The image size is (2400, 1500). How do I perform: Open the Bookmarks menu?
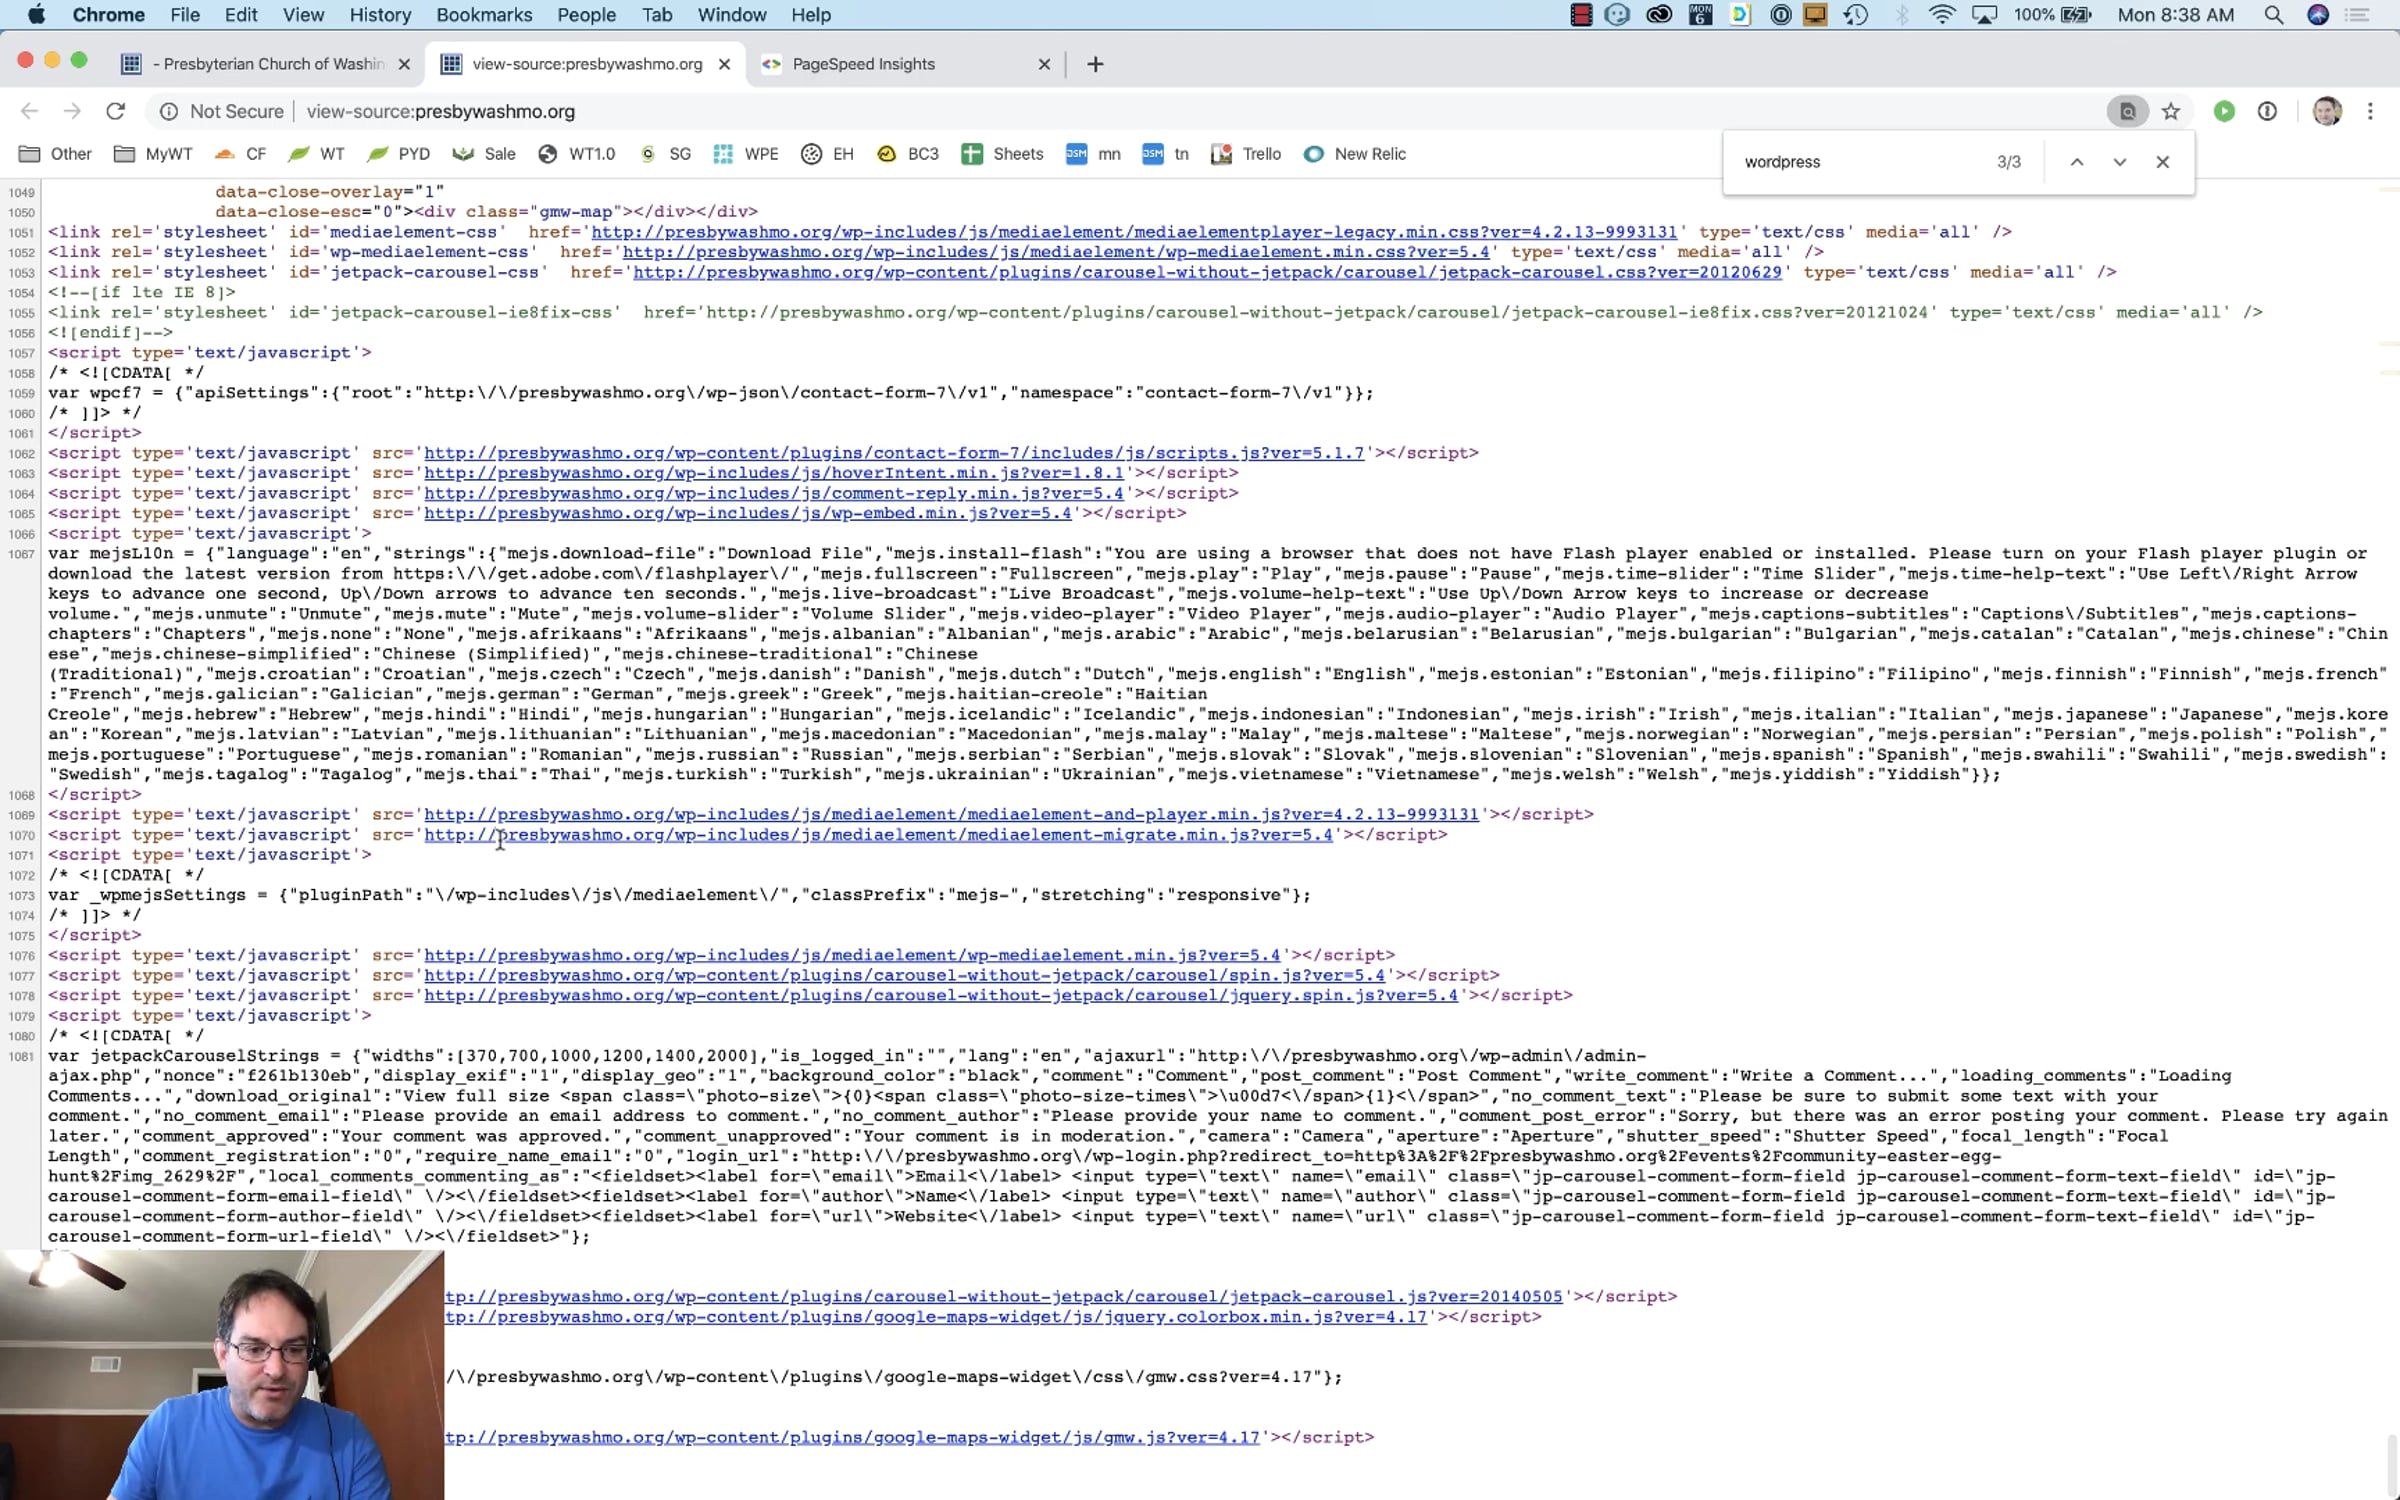click(484, 15)
